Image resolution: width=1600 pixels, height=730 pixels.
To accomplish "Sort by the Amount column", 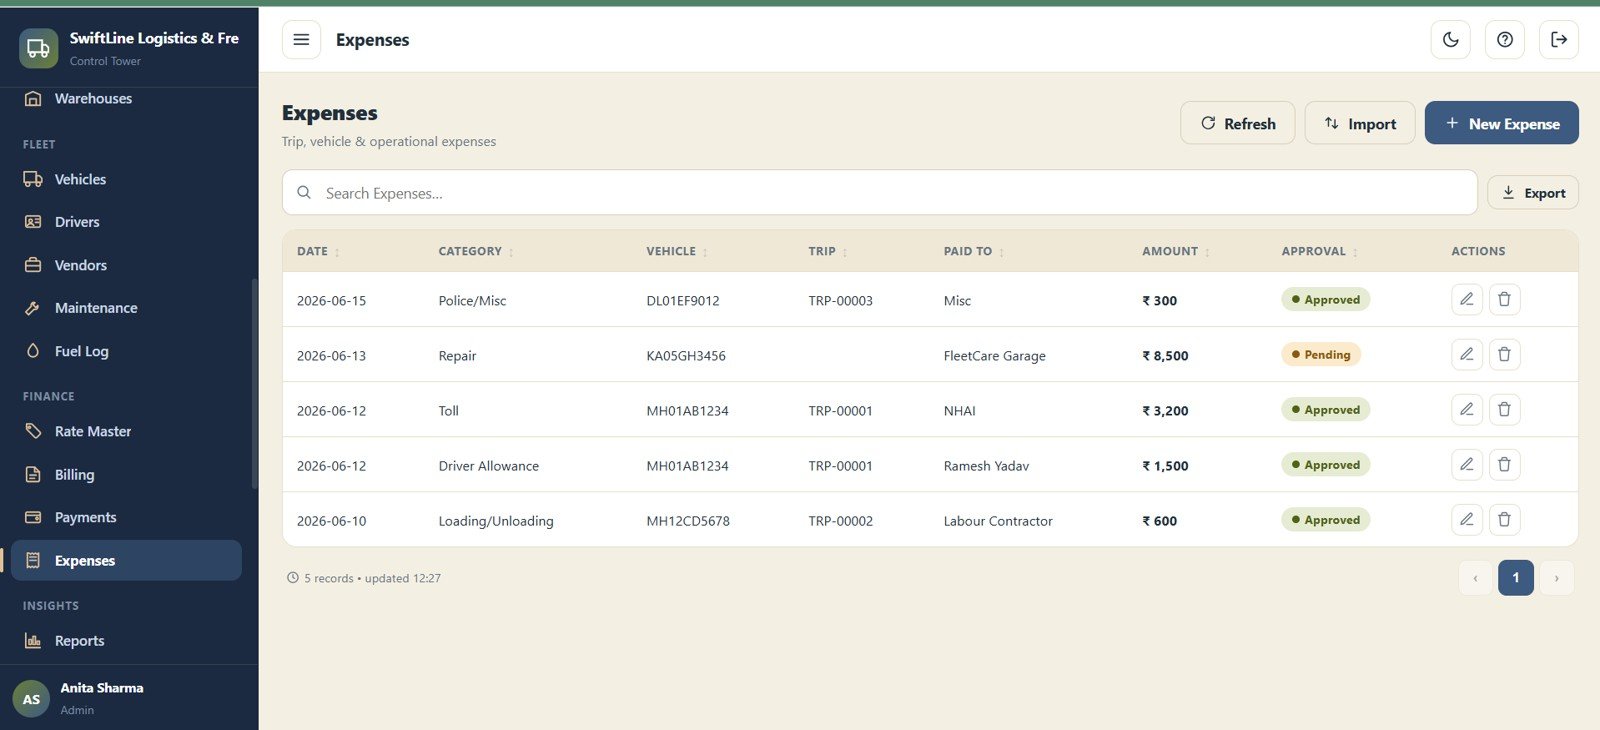I will [x=1176, y=251].
